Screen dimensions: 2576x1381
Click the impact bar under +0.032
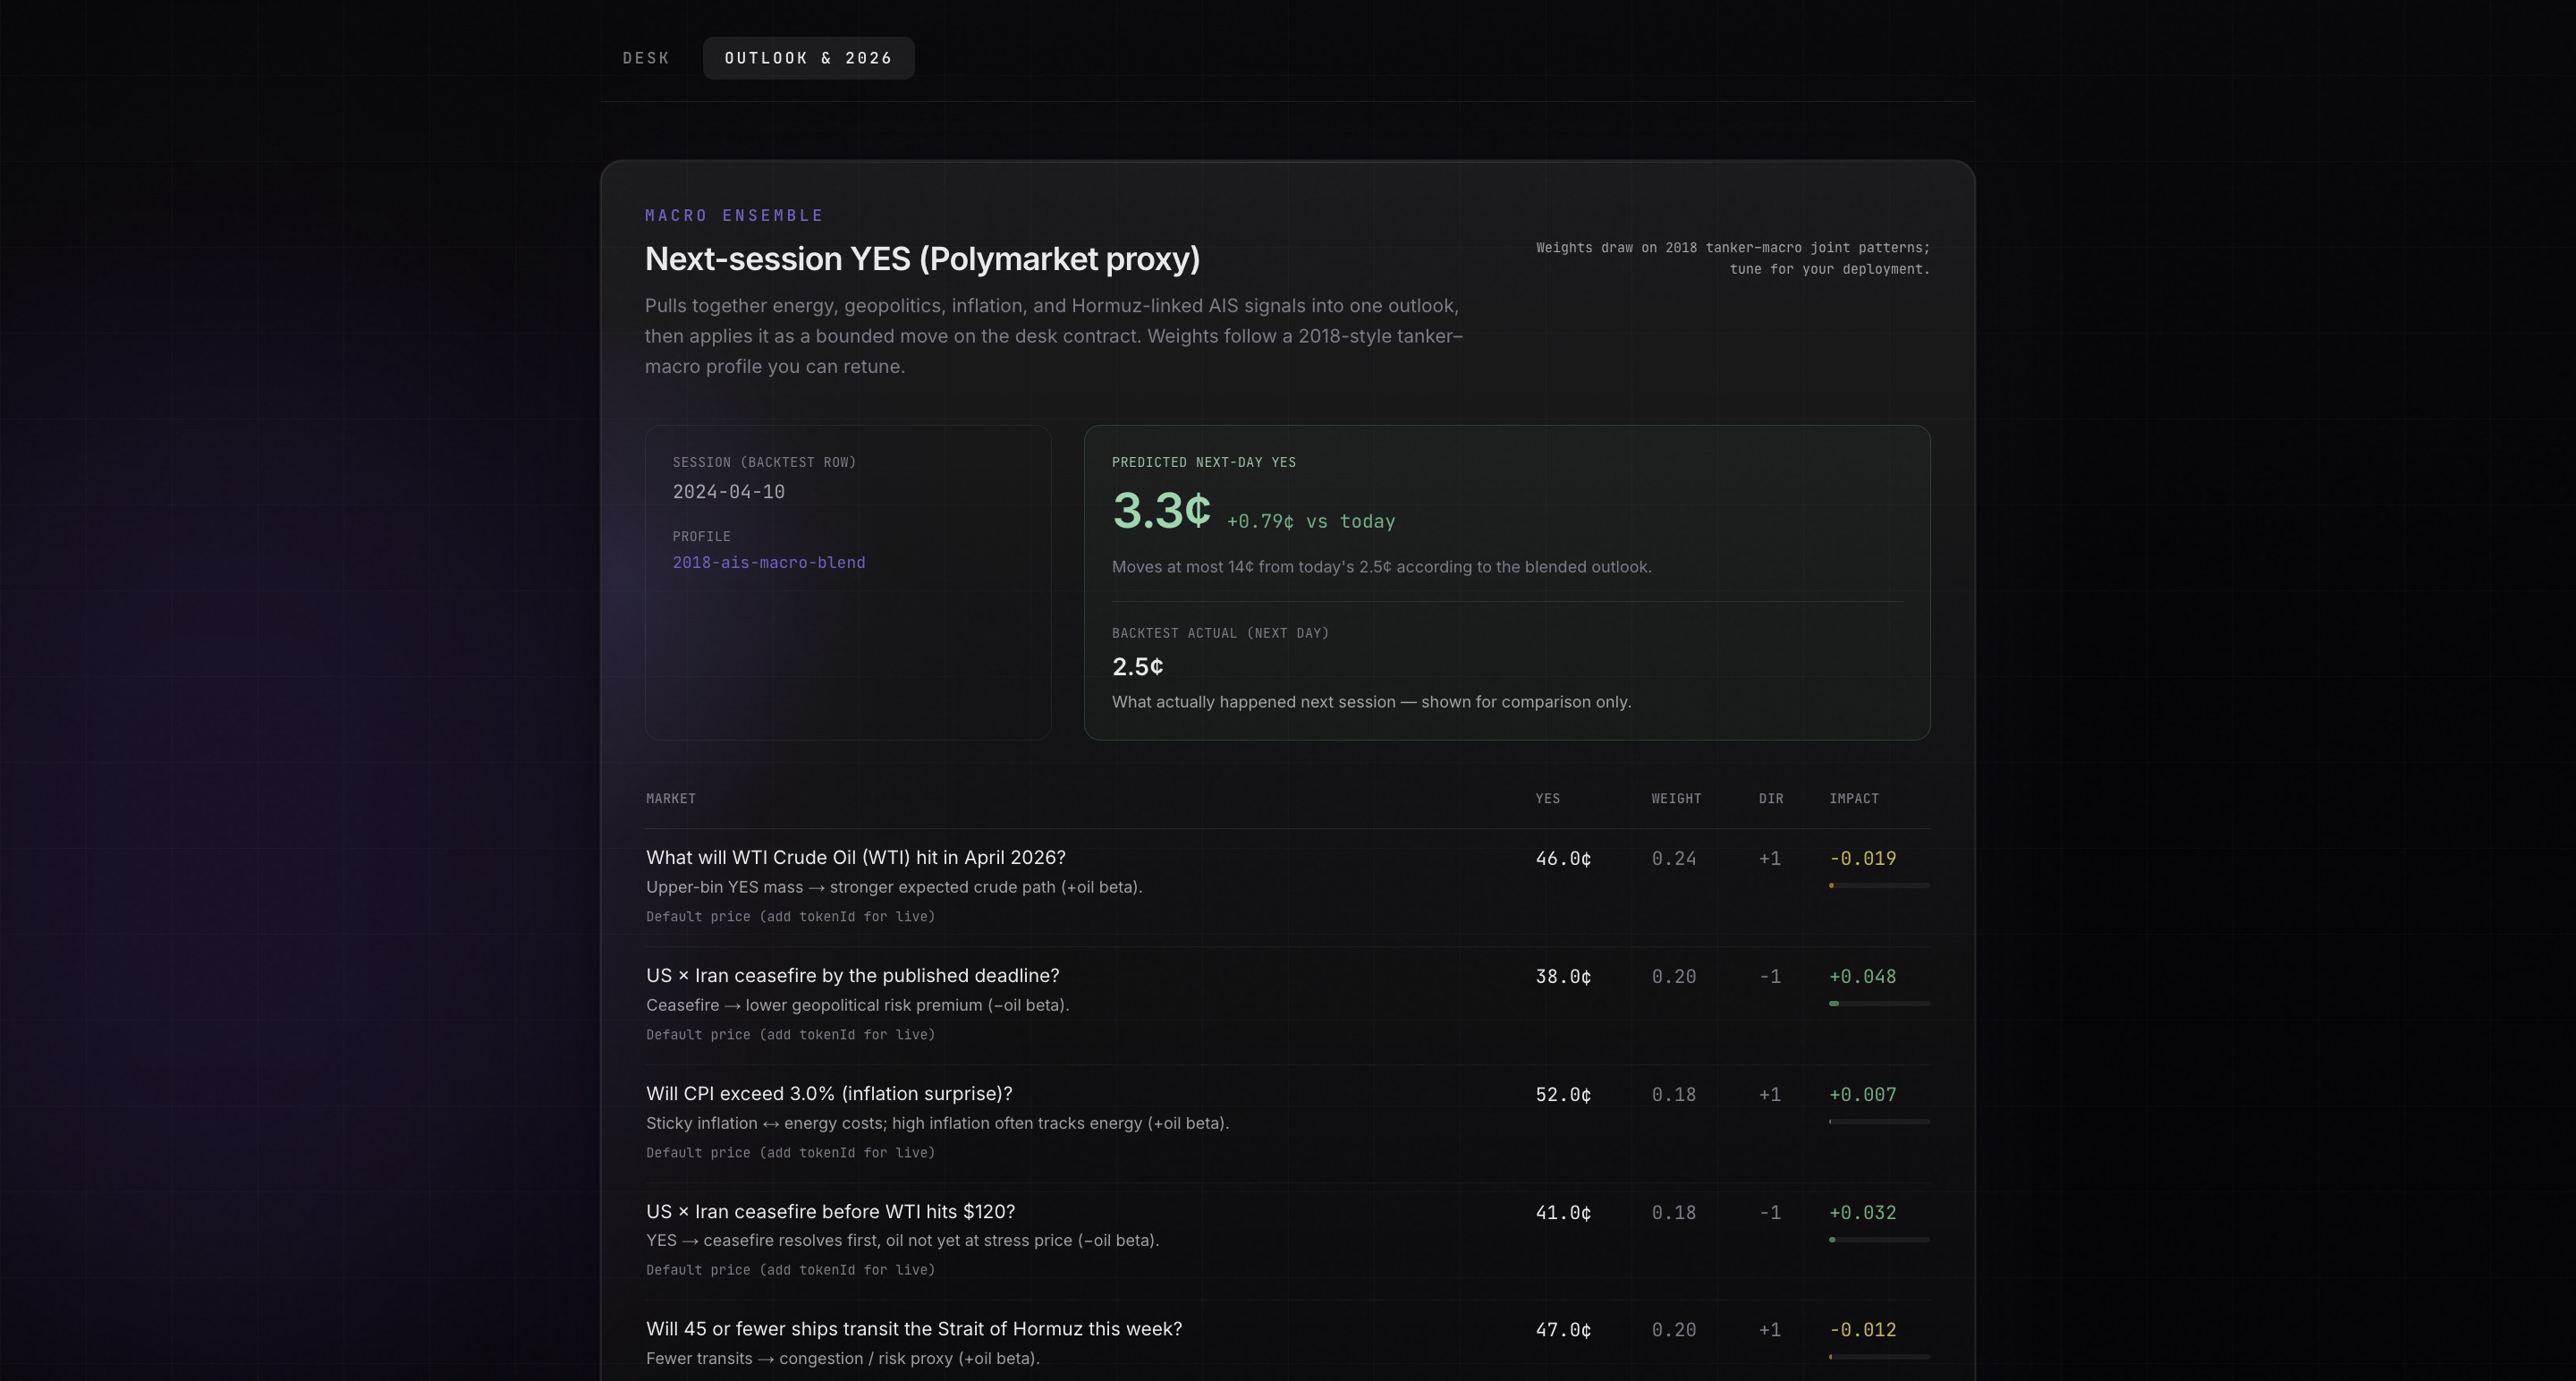(1878, 1240)
